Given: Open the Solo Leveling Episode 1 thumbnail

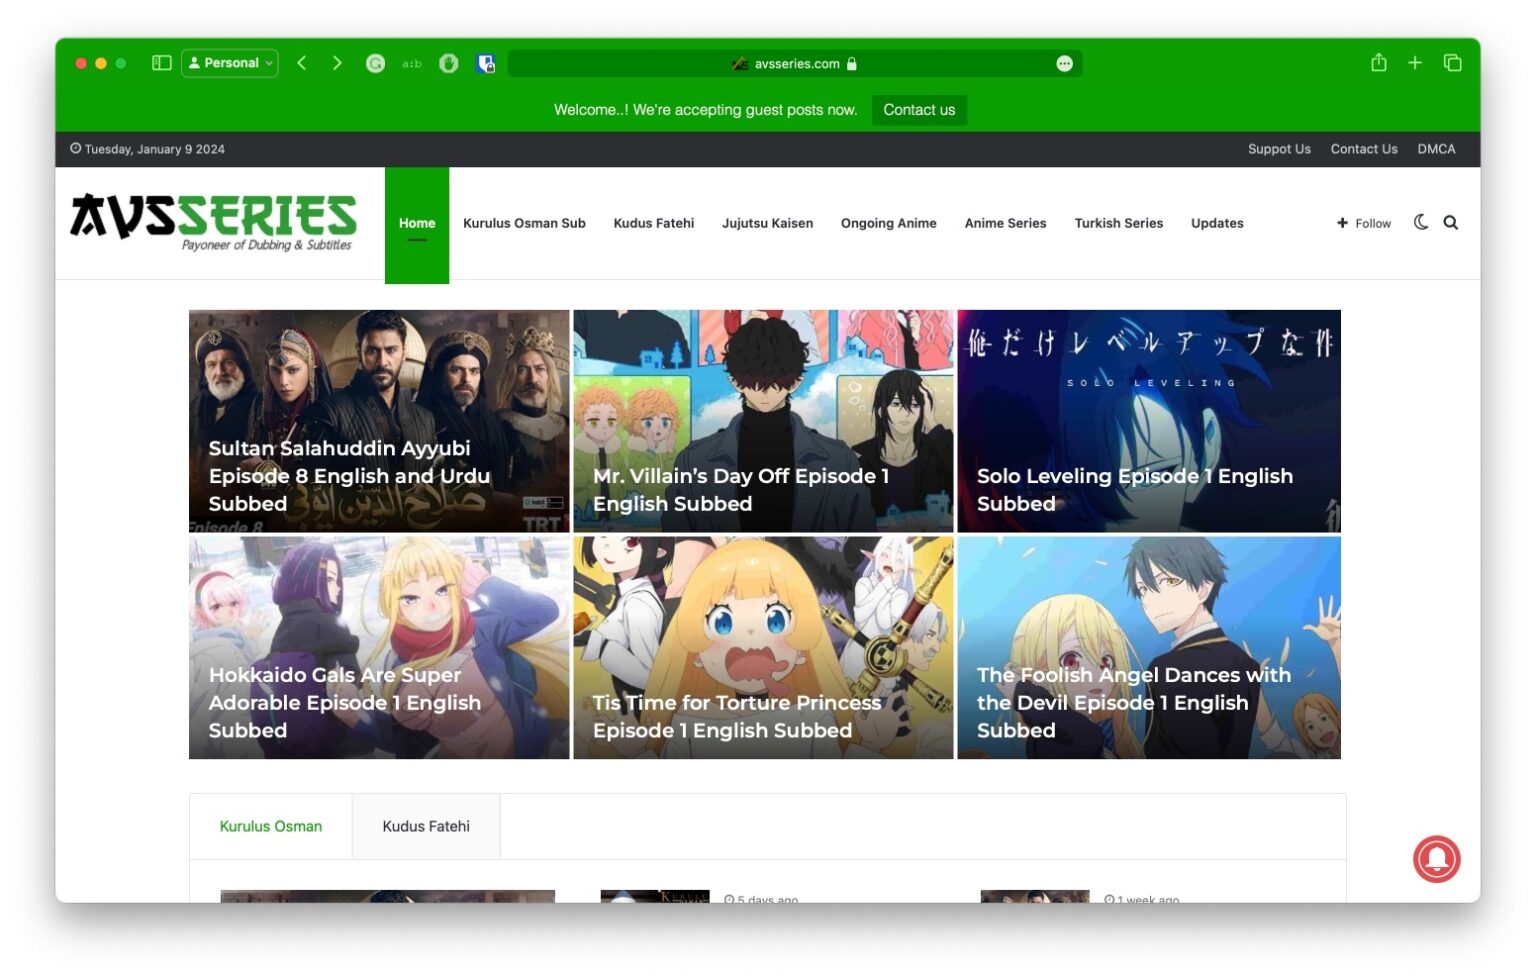Looking at the screenshot, I should [x=1148, y=420].
